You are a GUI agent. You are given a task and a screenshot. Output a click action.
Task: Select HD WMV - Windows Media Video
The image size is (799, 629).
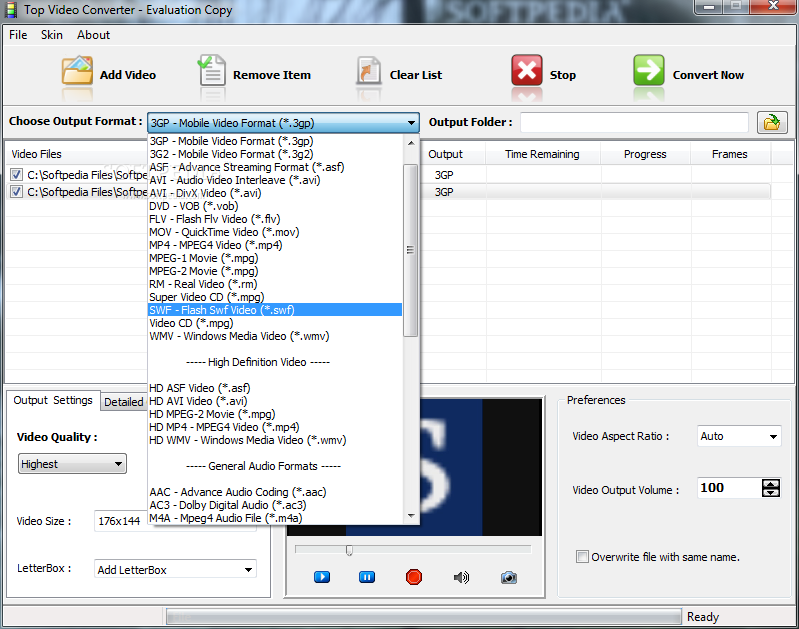pyautogui.click(x=275, y=440)
